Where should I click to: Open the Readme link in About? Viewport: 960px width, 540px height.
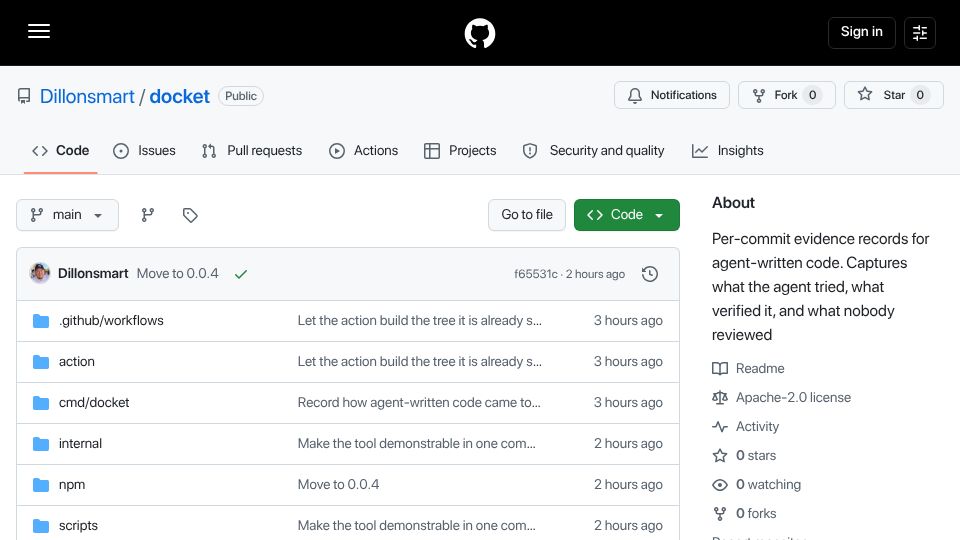tap(748, 369)
